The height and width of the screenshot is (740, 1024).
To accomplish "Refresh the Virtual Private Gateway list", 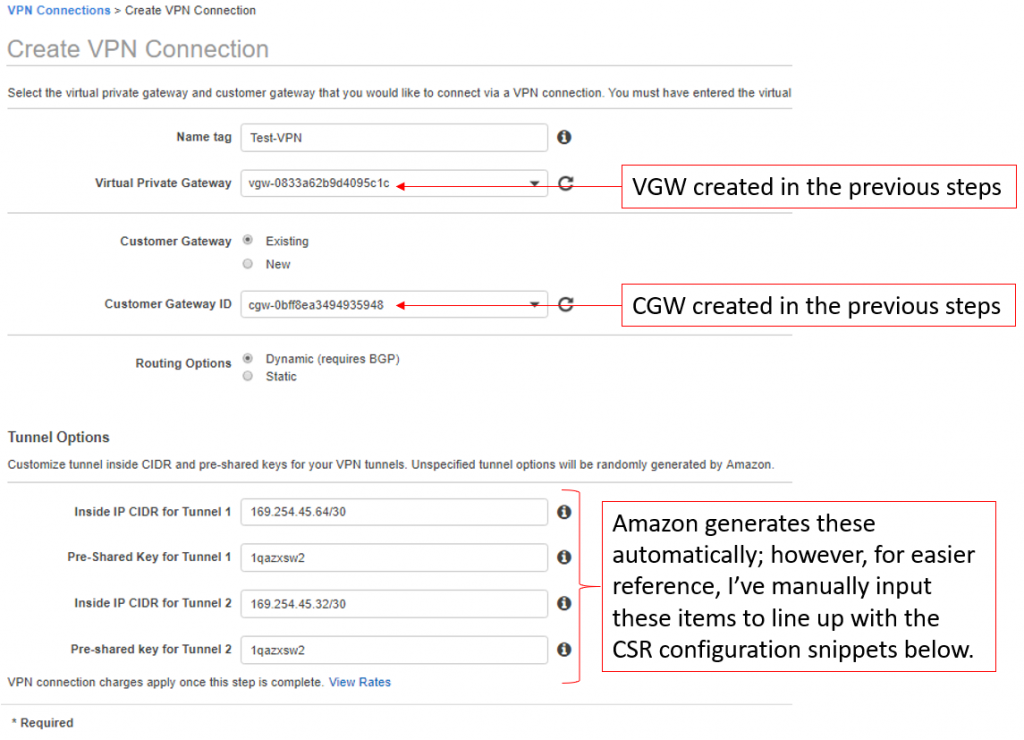I will (x=566, y=183).
